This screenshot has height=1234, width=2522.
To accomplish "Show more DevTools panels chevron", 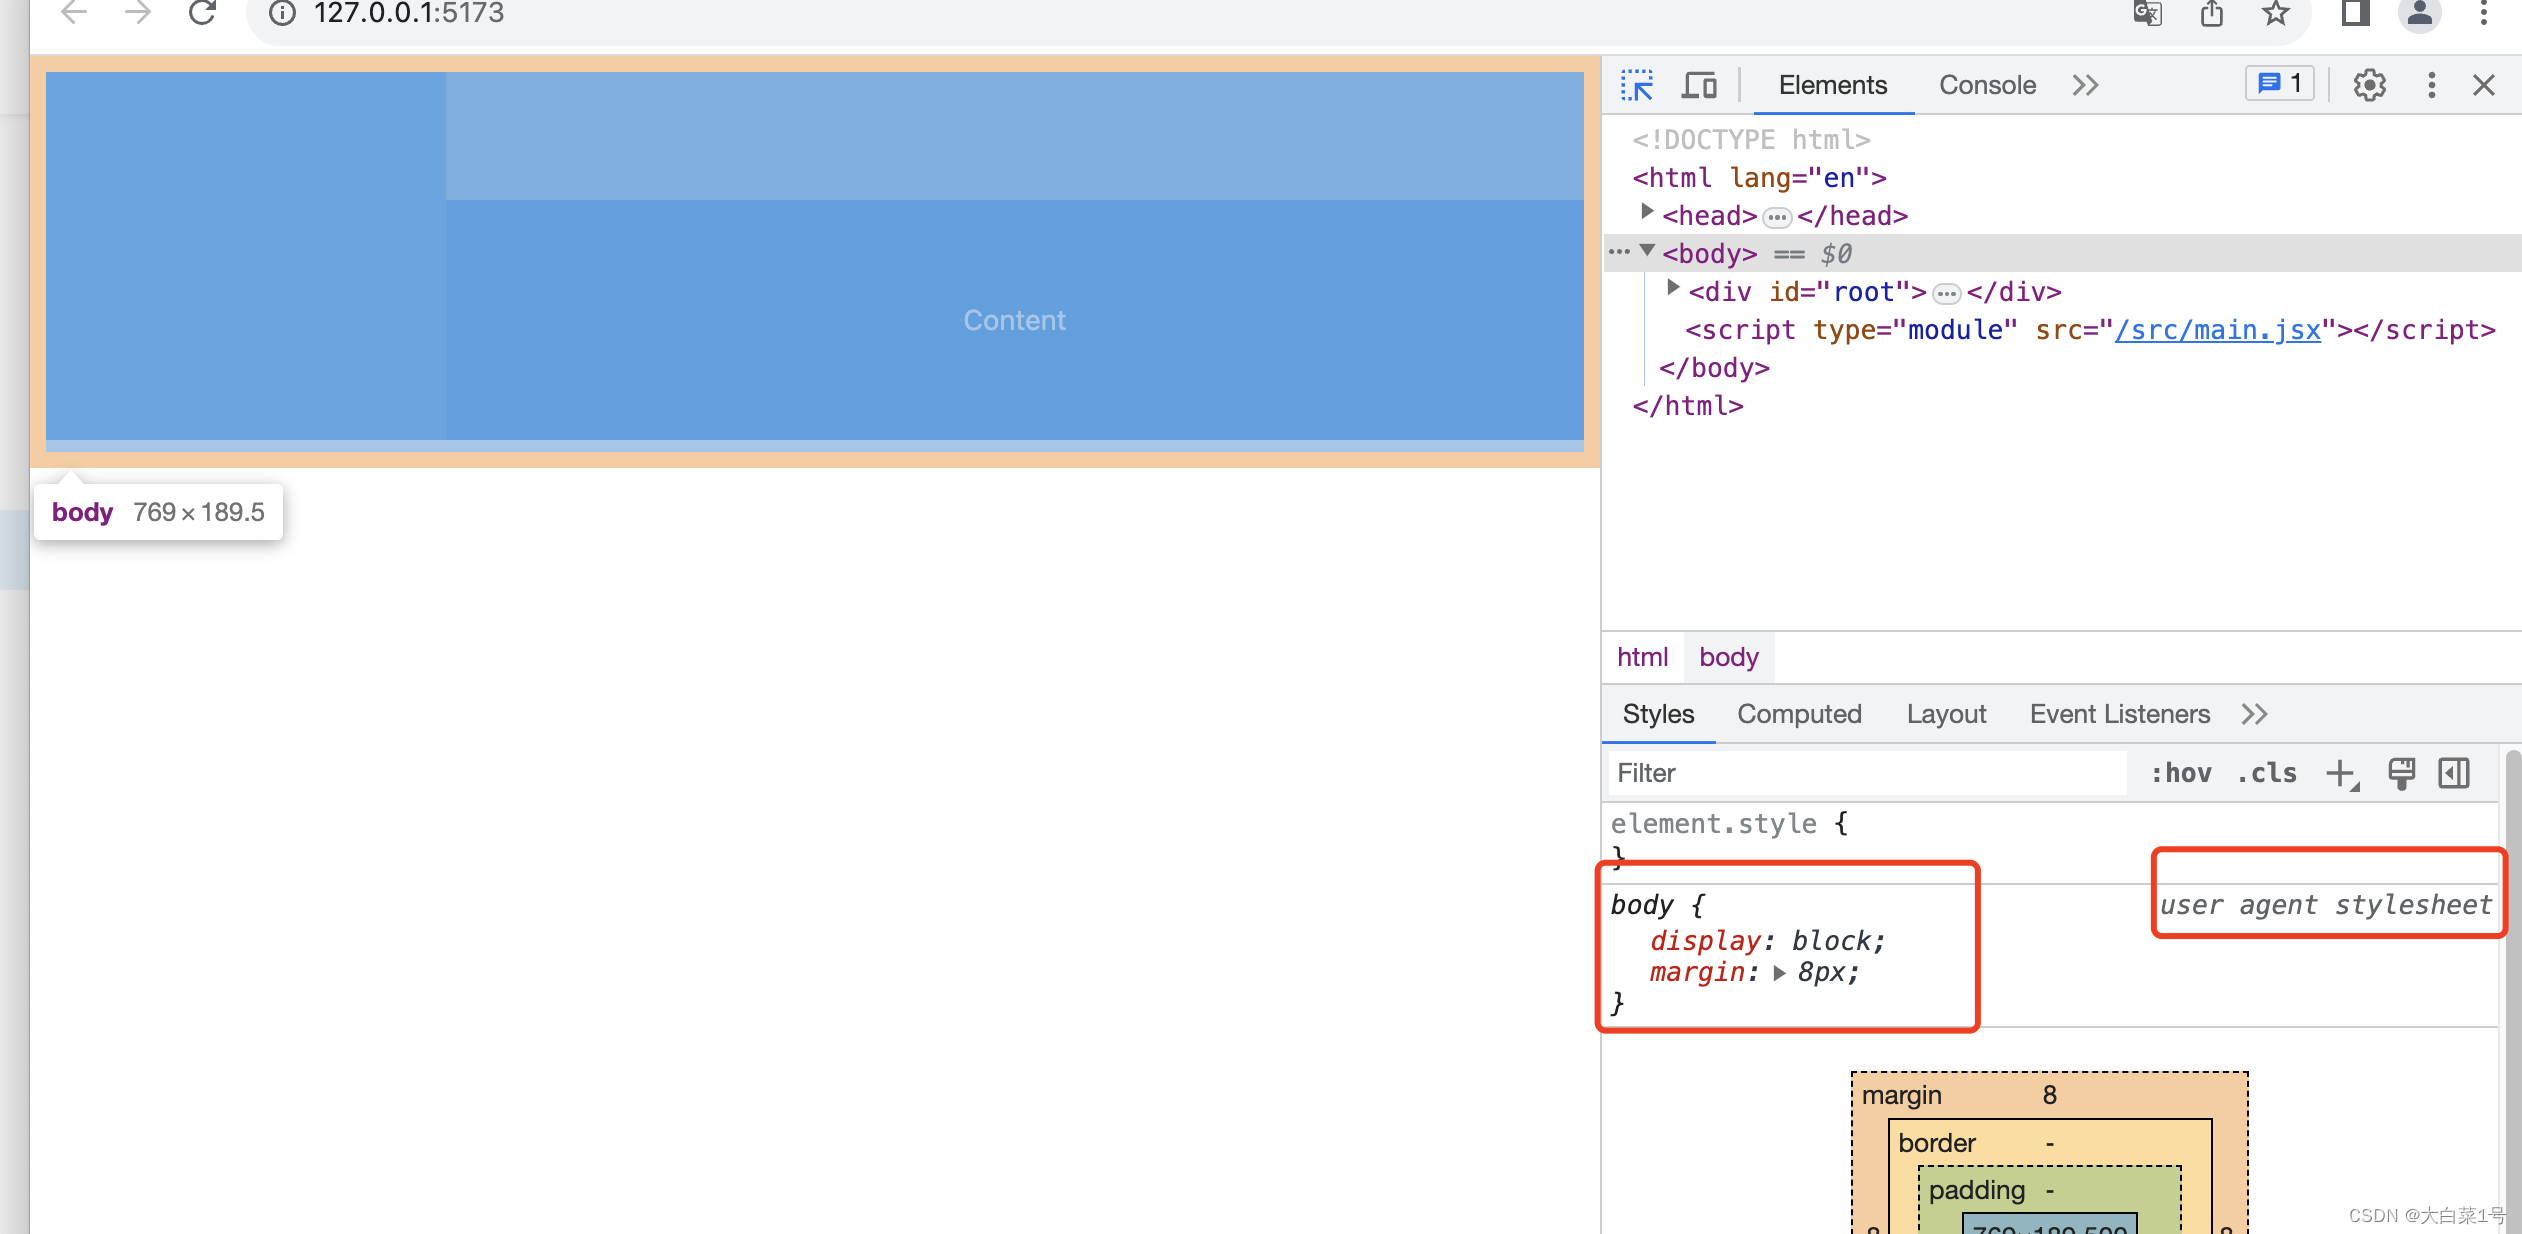I will coord(2086,85).
